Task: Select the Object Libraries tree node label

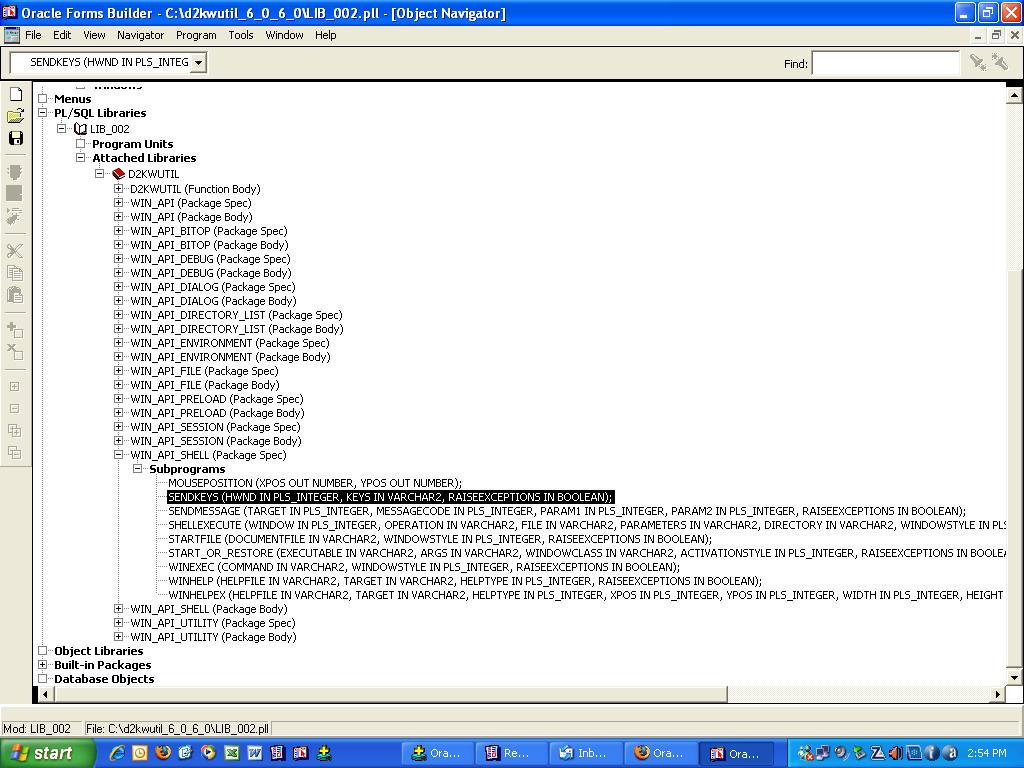Action: point(99,651)
